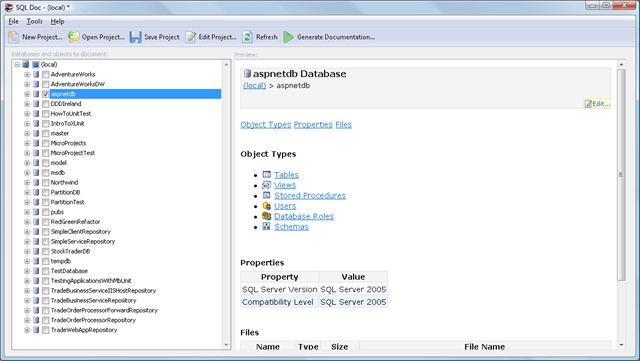The image size is (640, 361).
Task: Select TradeBusinessServiceIISHostRepository tree item
Action: pyautogui.click(x=103, y=290)
